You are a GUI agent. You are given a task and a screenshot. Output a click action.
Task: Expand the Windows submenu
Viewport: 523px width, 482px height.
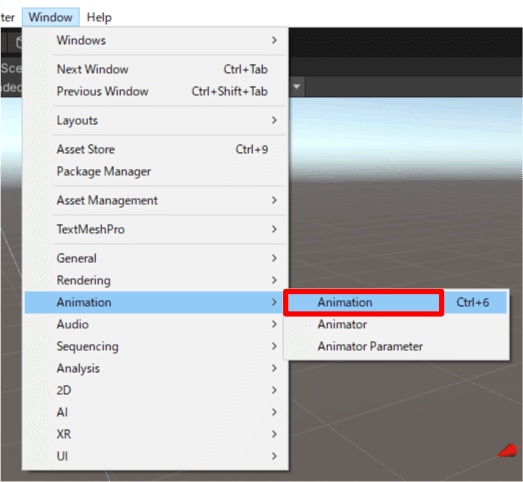pyautogui.click(x=155, y=40)
